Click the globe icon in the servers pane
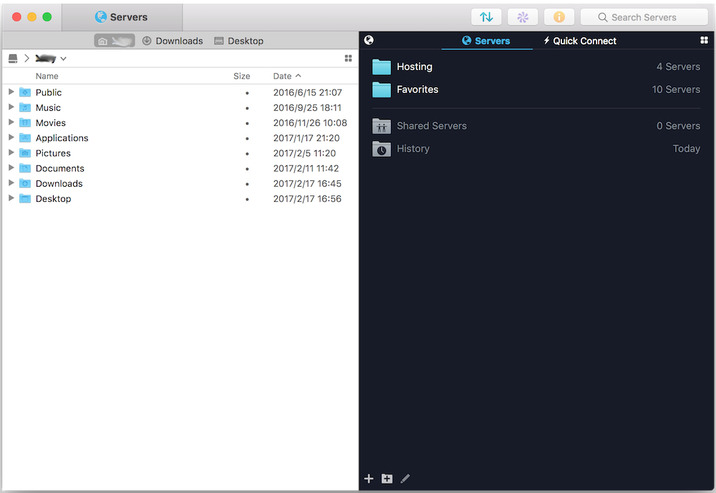The width and height of the screenshot is (716, 493). [x=369, y=41]
